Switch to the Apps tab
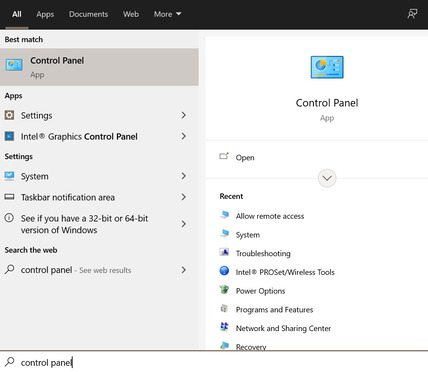Image resolution: width=428 pixels, height=372 pixels. coord(45,14)
